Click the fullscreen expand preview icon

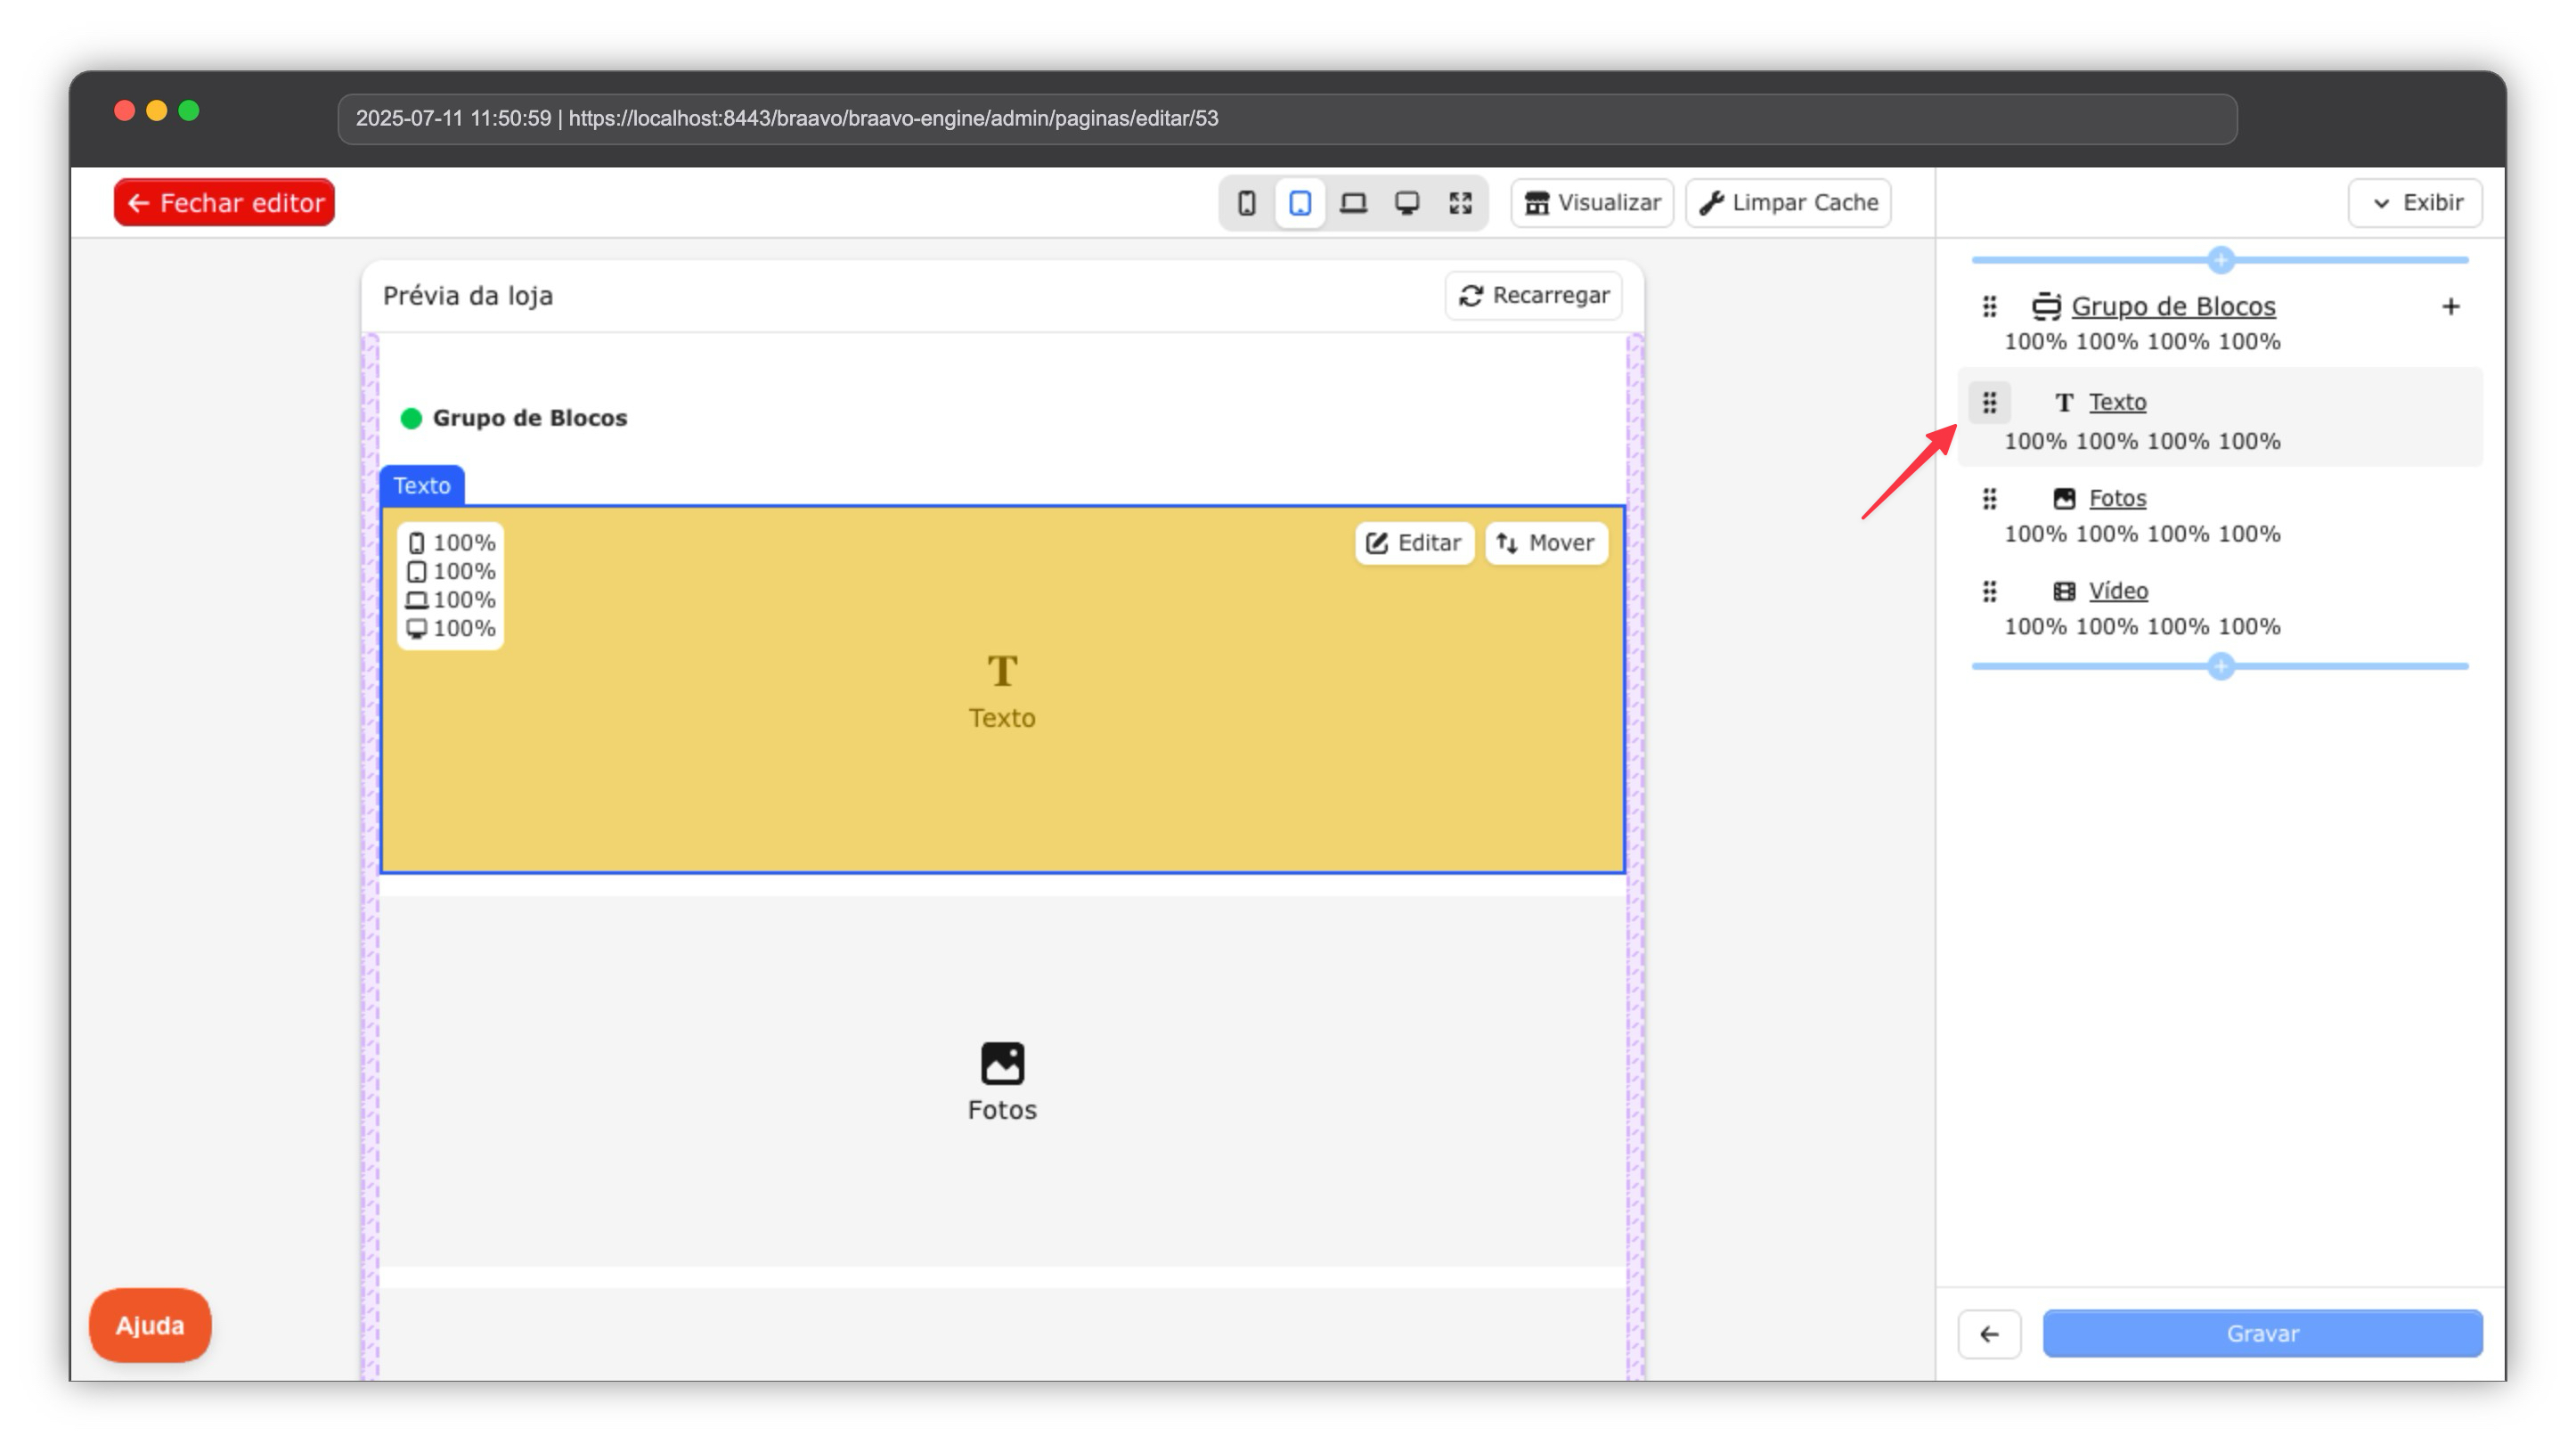click(1460, 203)
